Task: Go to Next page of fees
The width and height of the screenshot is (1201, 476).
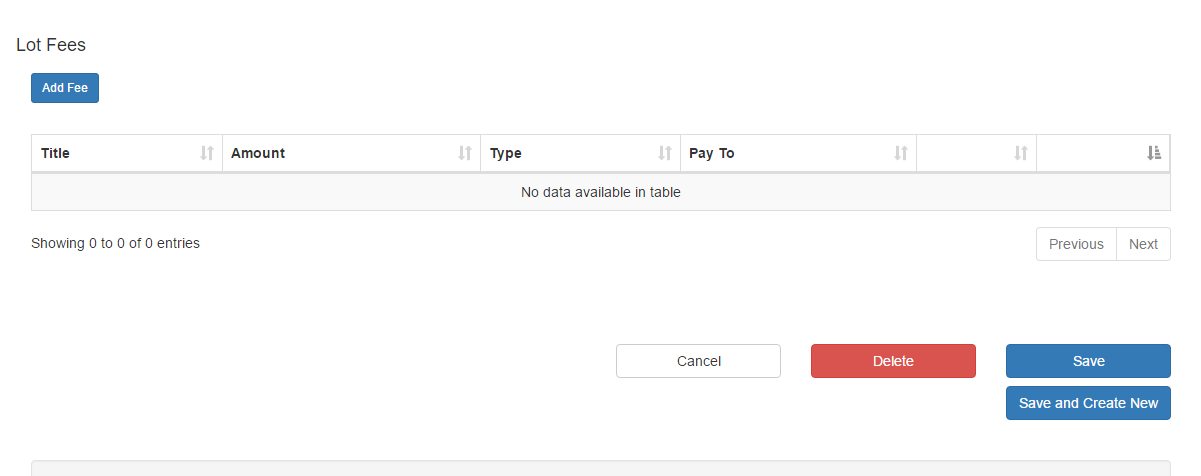Action: click(x=1143, y=244)
